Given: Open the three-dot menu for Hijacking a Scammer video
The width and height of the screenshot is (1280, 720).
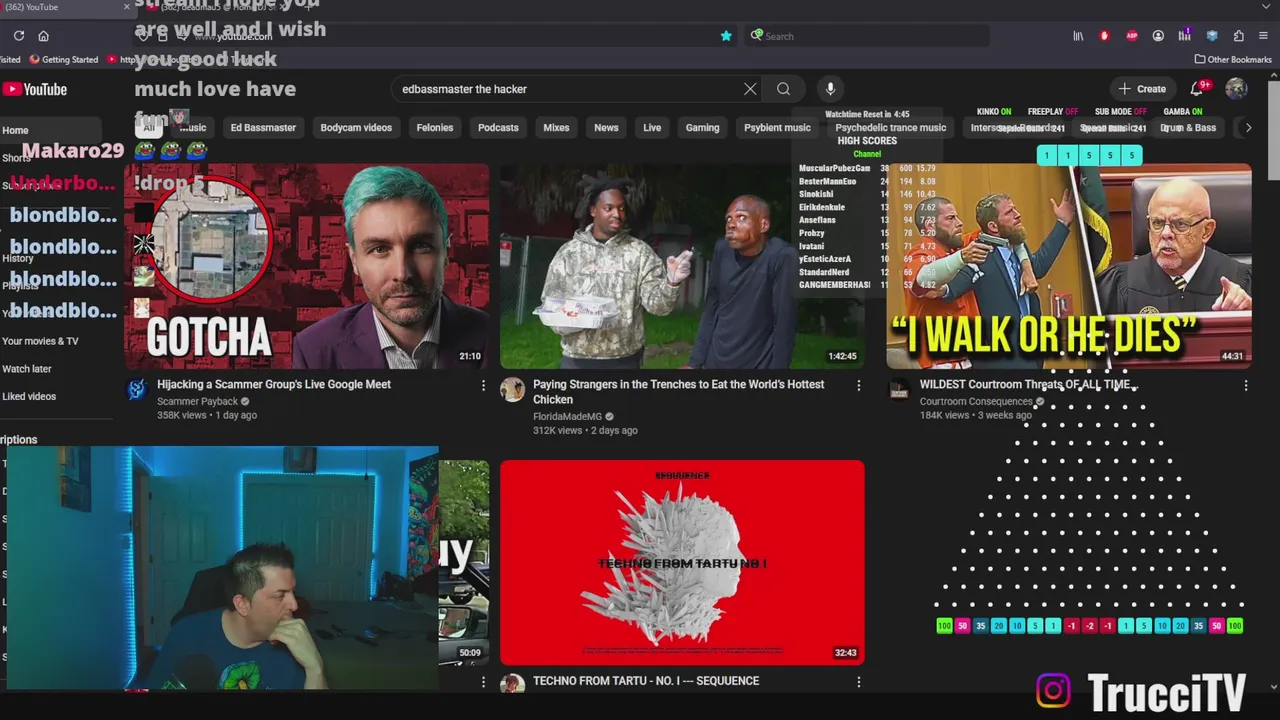Looking at the screenshot, I should coord(483,385).
